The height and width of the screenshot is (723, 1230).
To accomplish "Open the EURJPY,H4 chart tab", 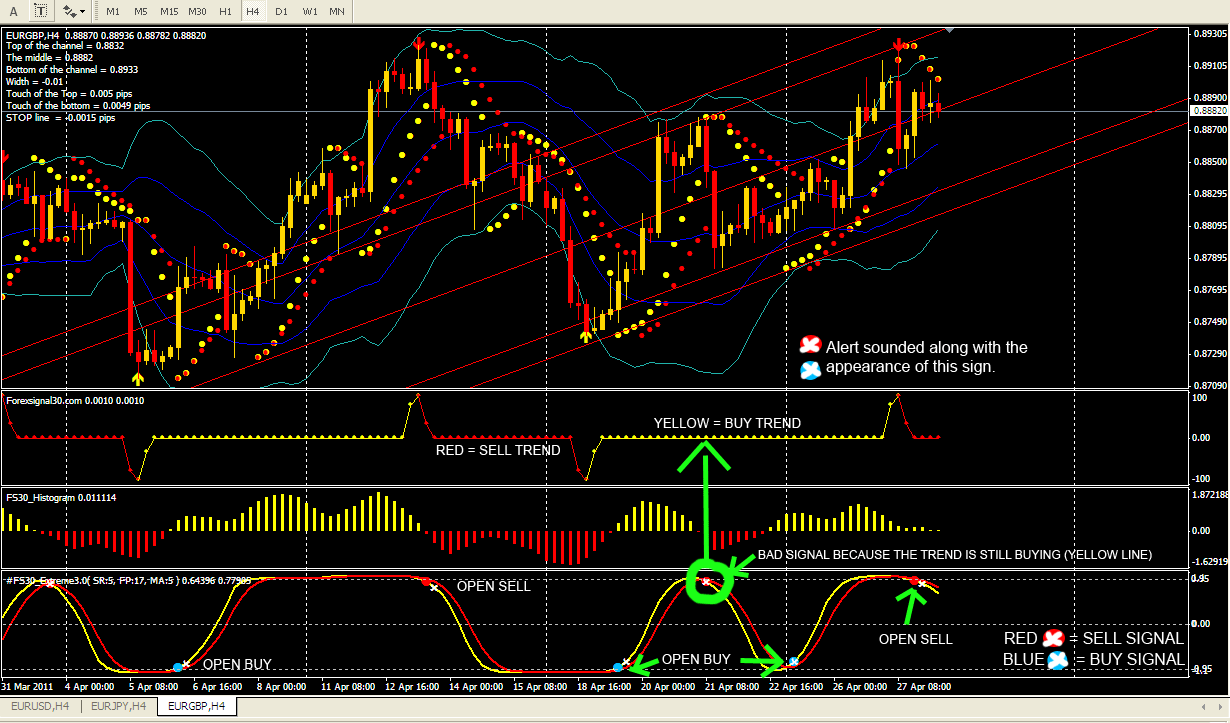I will 119,707.
